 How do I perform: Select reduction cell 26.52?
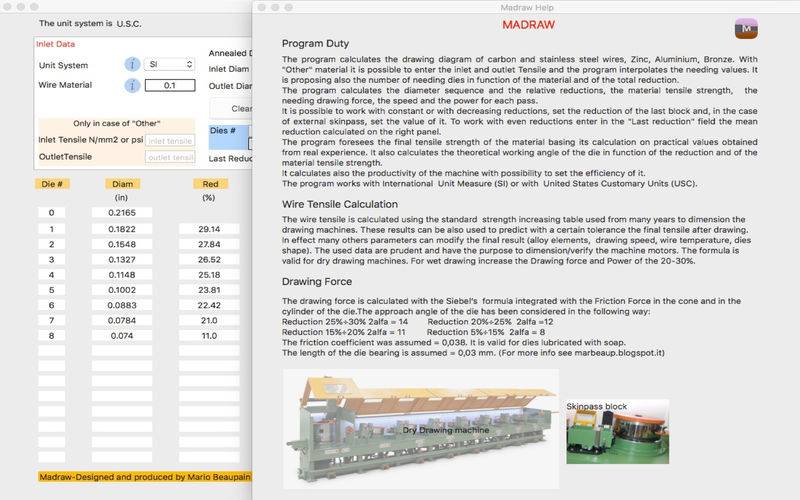pos(209,260)
